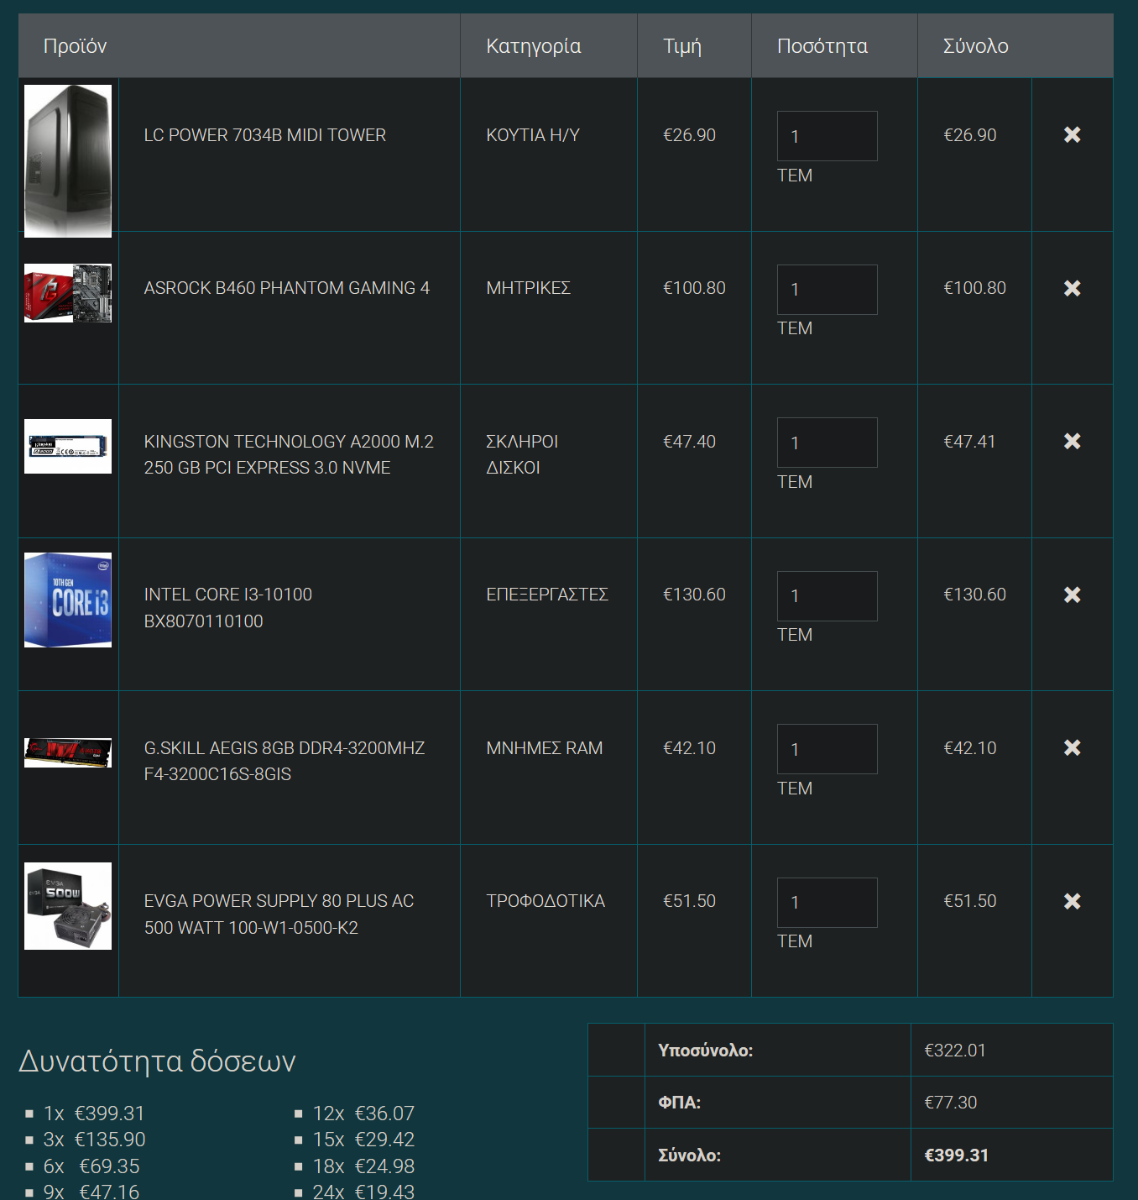Open ASROCK B460 PHANTOM GAMING 4 link
The width and height of the screenshot is (1138, 1200).
(287, 288)
